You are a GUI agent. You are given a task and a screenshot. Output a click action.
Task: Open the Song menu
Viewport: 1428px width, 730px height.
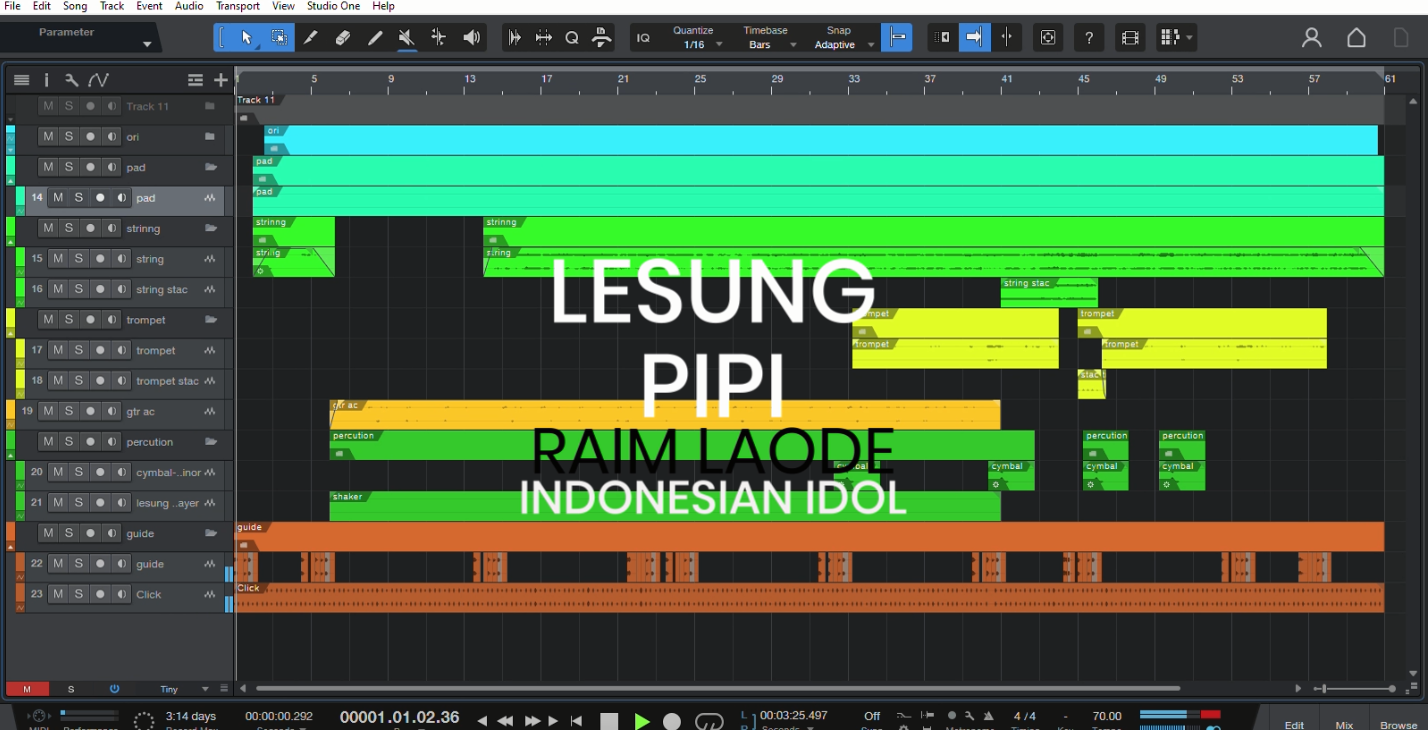coord(75,6)
